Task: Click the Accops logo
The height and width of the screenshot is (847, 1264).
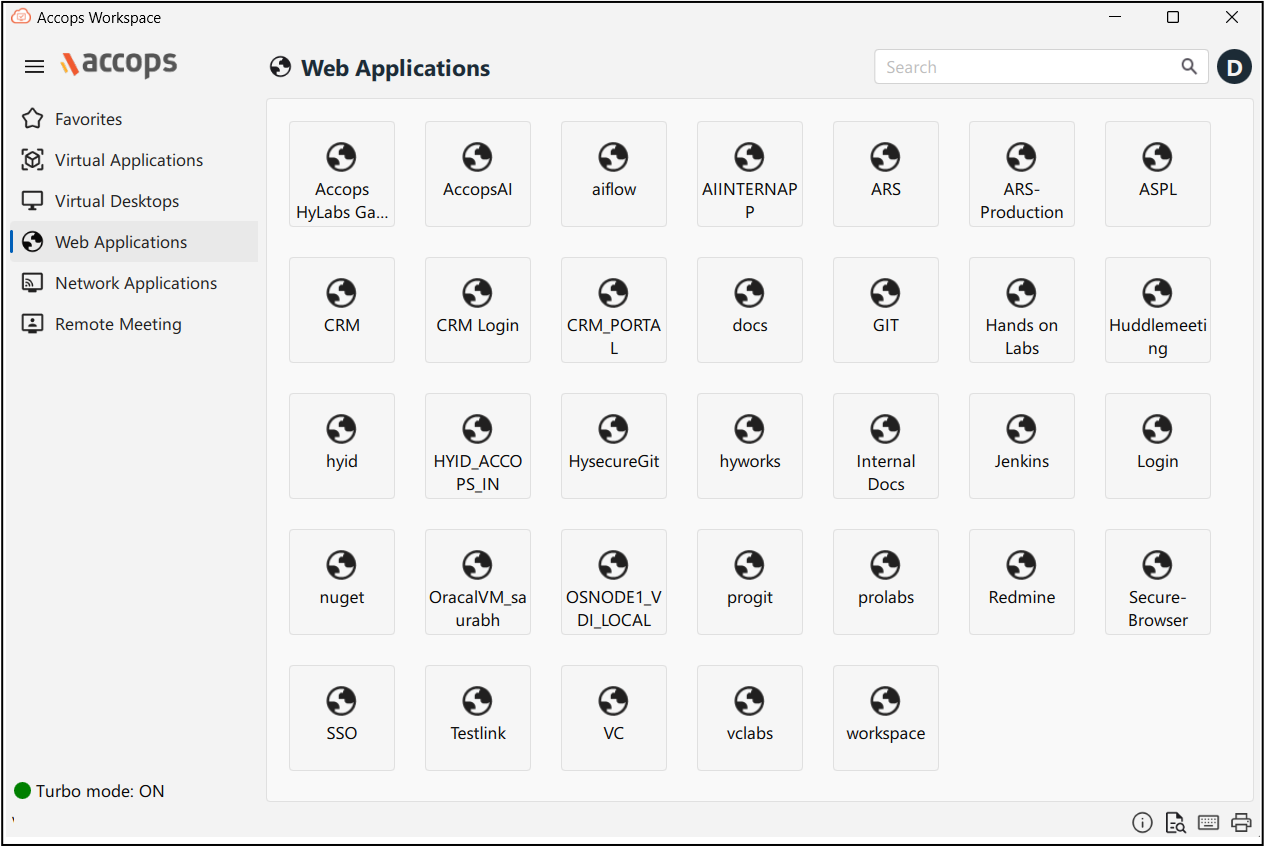Action: (118, 64)
